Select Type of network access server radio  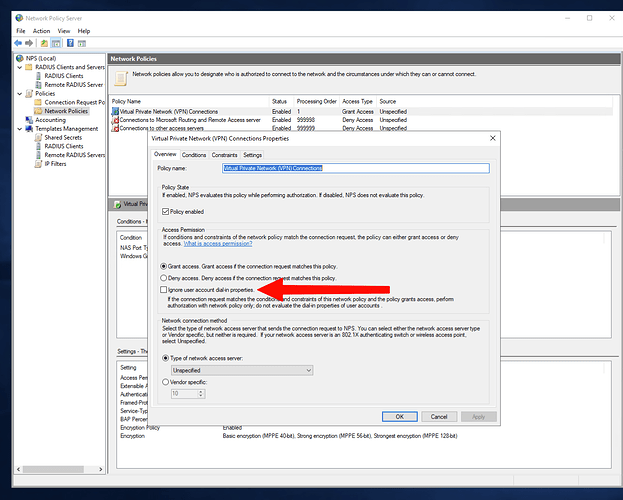click(165, 358)
